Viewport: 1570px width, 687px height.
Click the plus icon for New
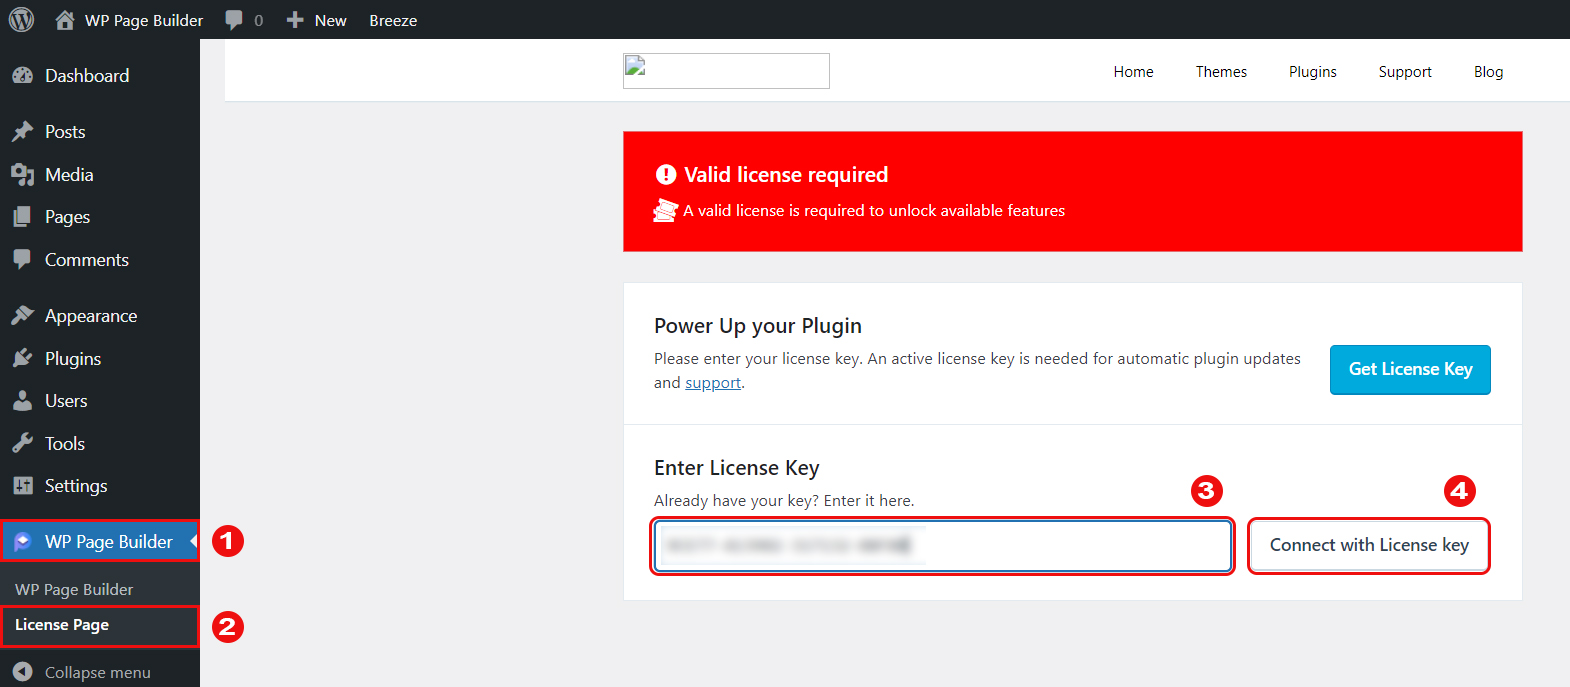coord(295,20)
